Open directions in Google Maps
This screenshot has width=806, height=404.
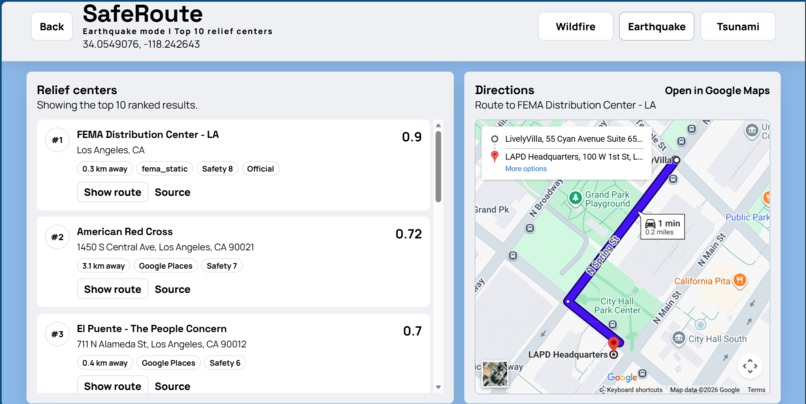(717, 90)
